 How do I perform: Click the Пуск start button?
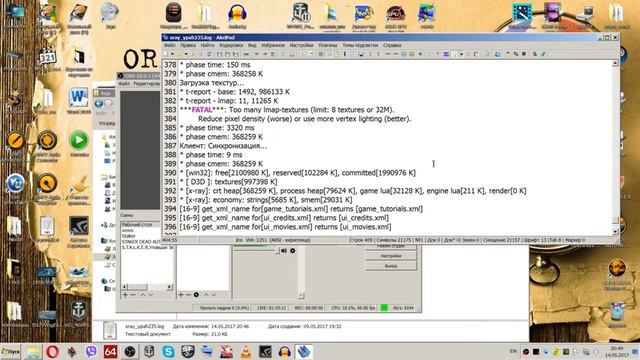tap(10, 352)
